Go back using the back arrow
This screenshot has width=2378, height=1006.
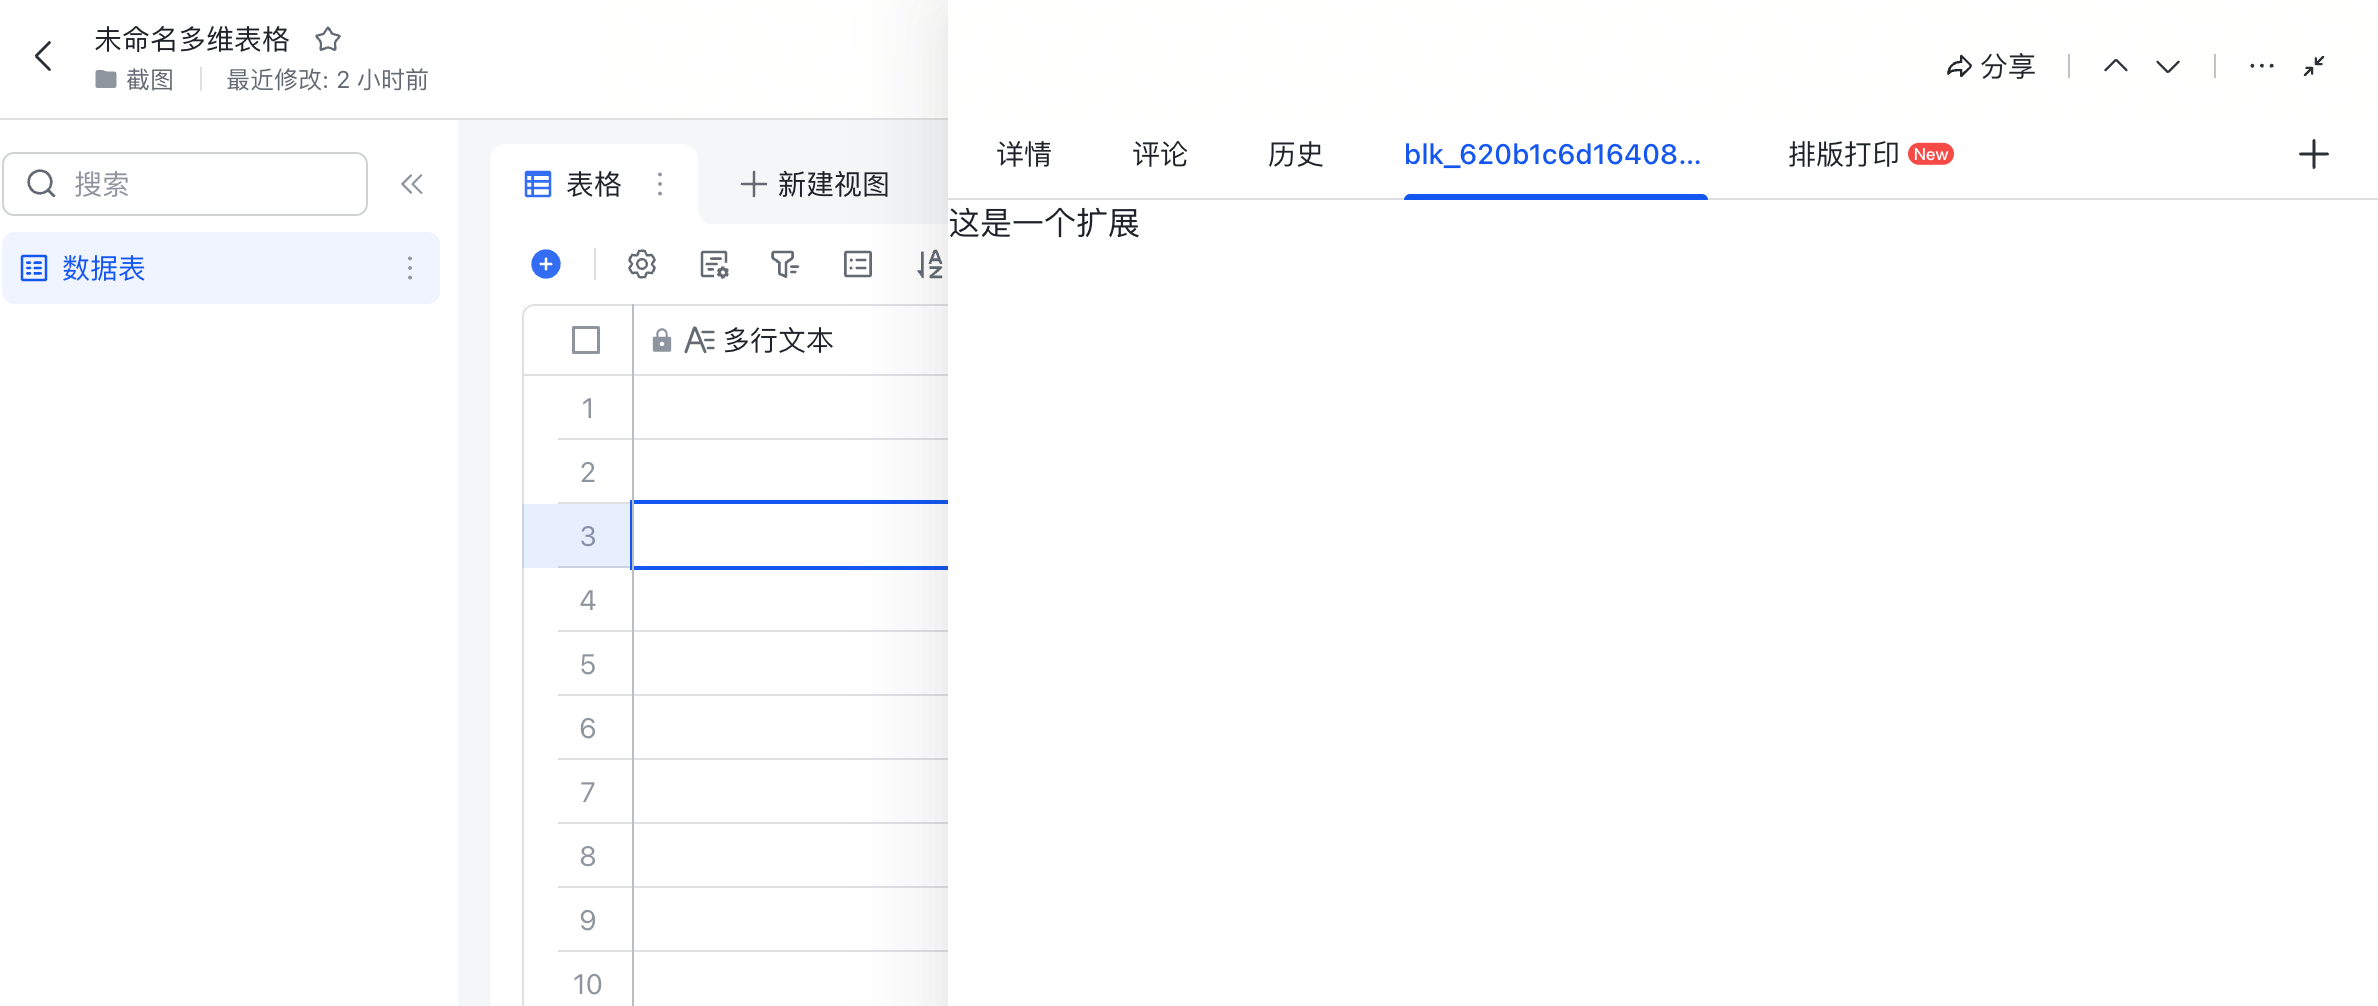pyautogui.click(x=43, y=56)
